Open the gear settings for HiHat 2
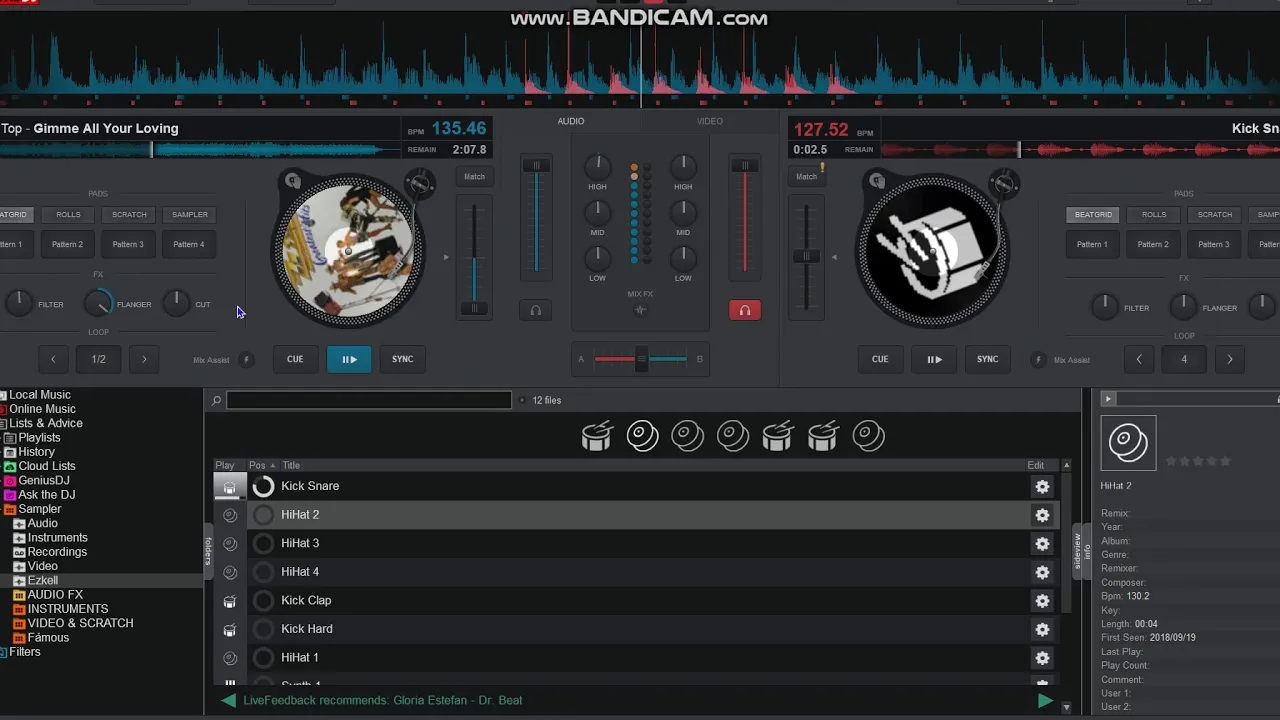Image resolution: width=1280 pixels, height=720 pixels. 1042,515
